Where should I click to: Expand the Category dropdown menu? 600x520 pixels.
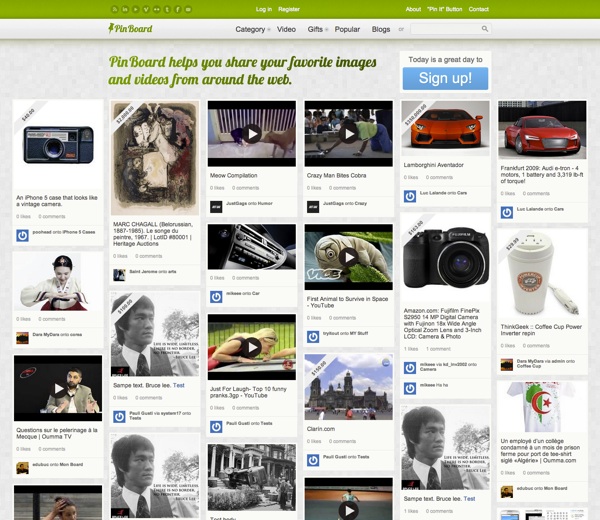click(x=253, y=29)
